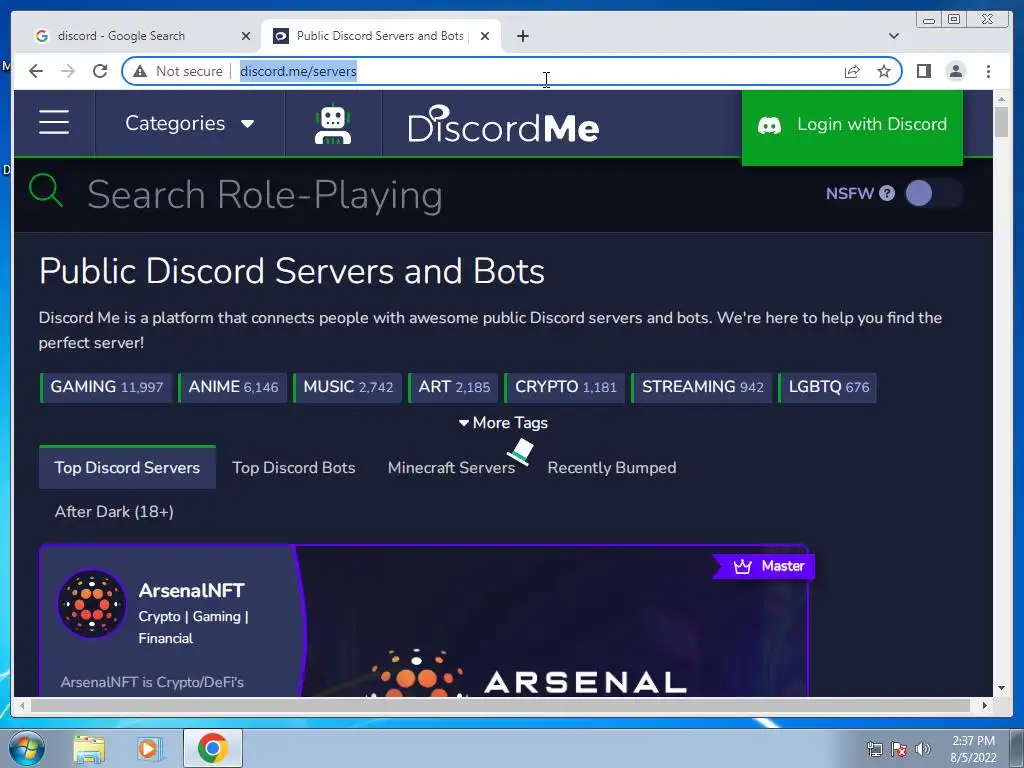
Task: Launch Windows Media Player from taskbar
Action: (x=149, y=748)
